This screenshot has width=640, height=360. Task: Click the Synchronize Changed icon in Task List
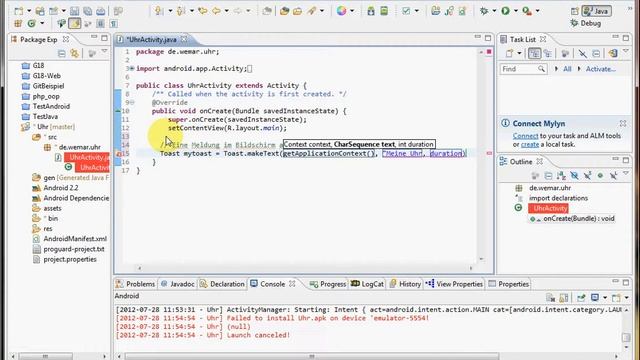click(612, 53)
